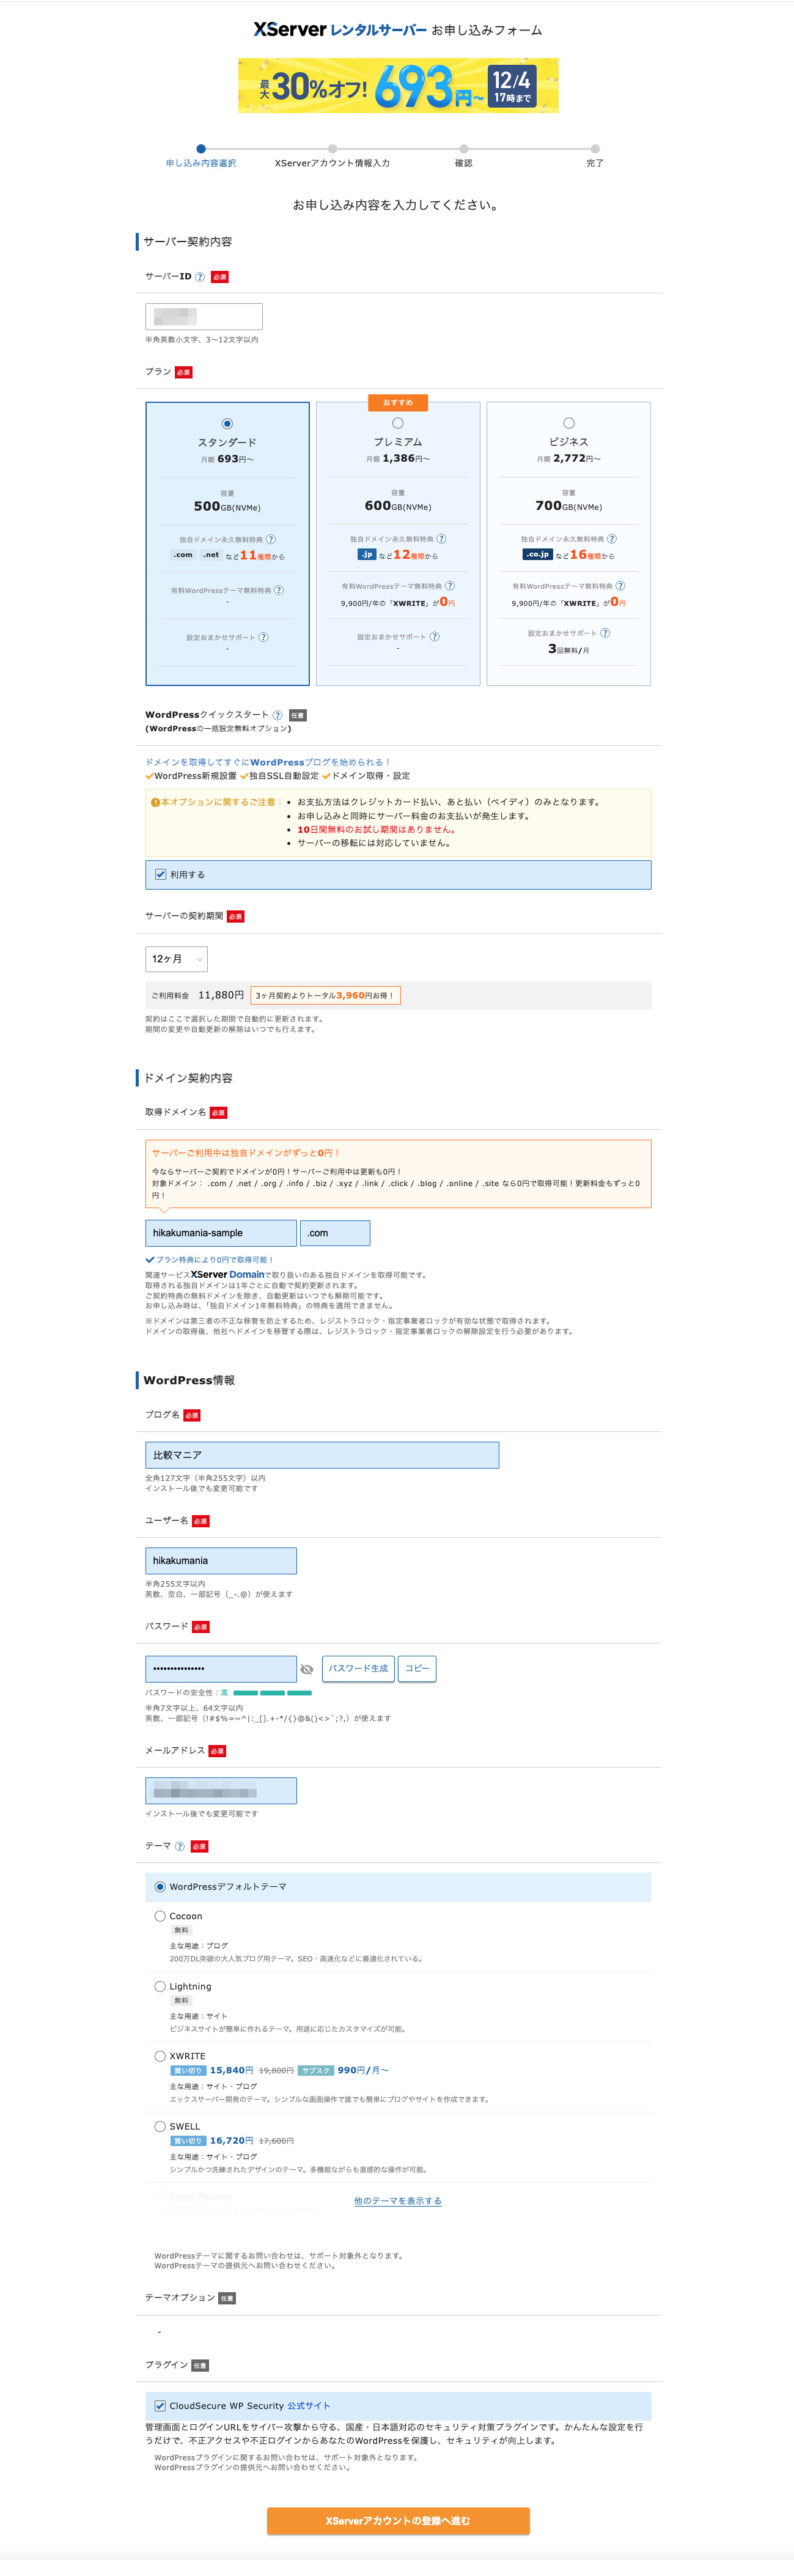
Task: Click the help icon next to テーマ label
Action: [180, 1846]
